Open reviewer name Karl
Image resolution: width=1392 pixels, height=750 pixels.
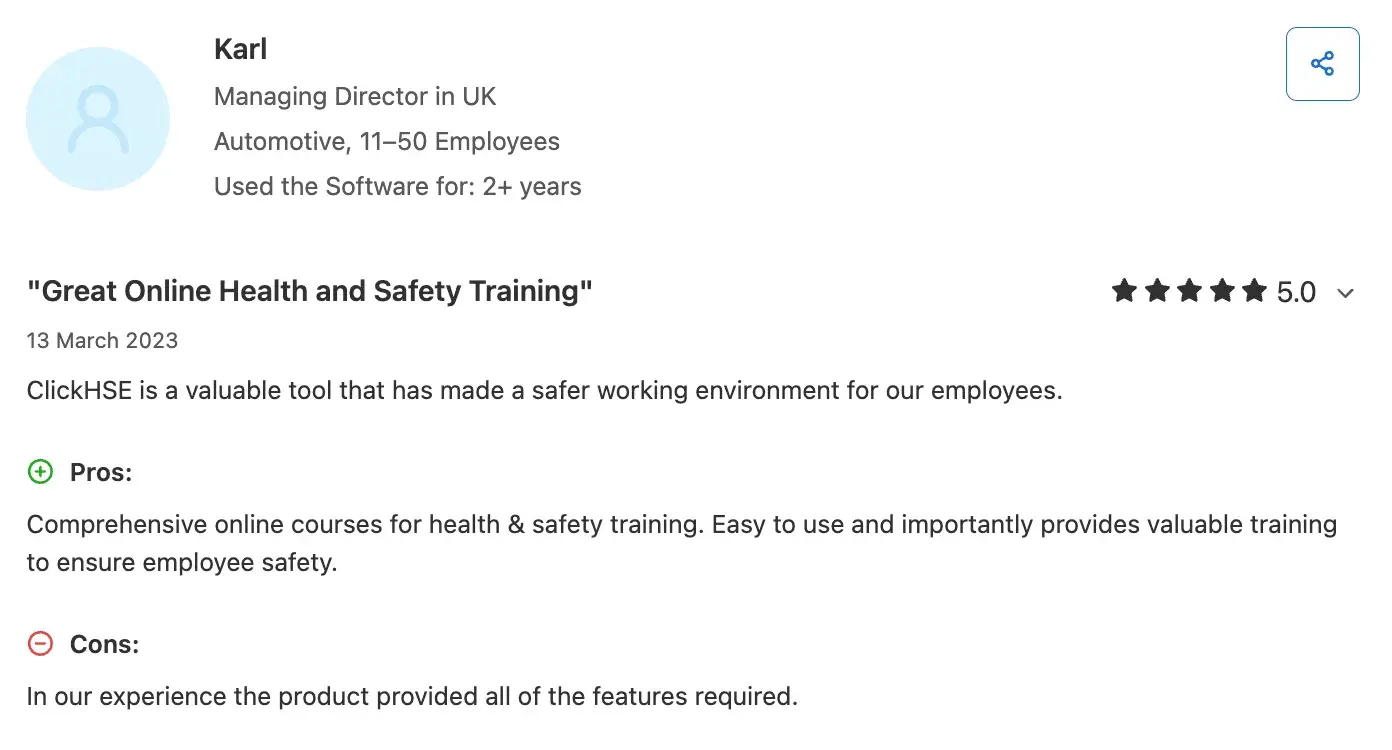[240, 48]
